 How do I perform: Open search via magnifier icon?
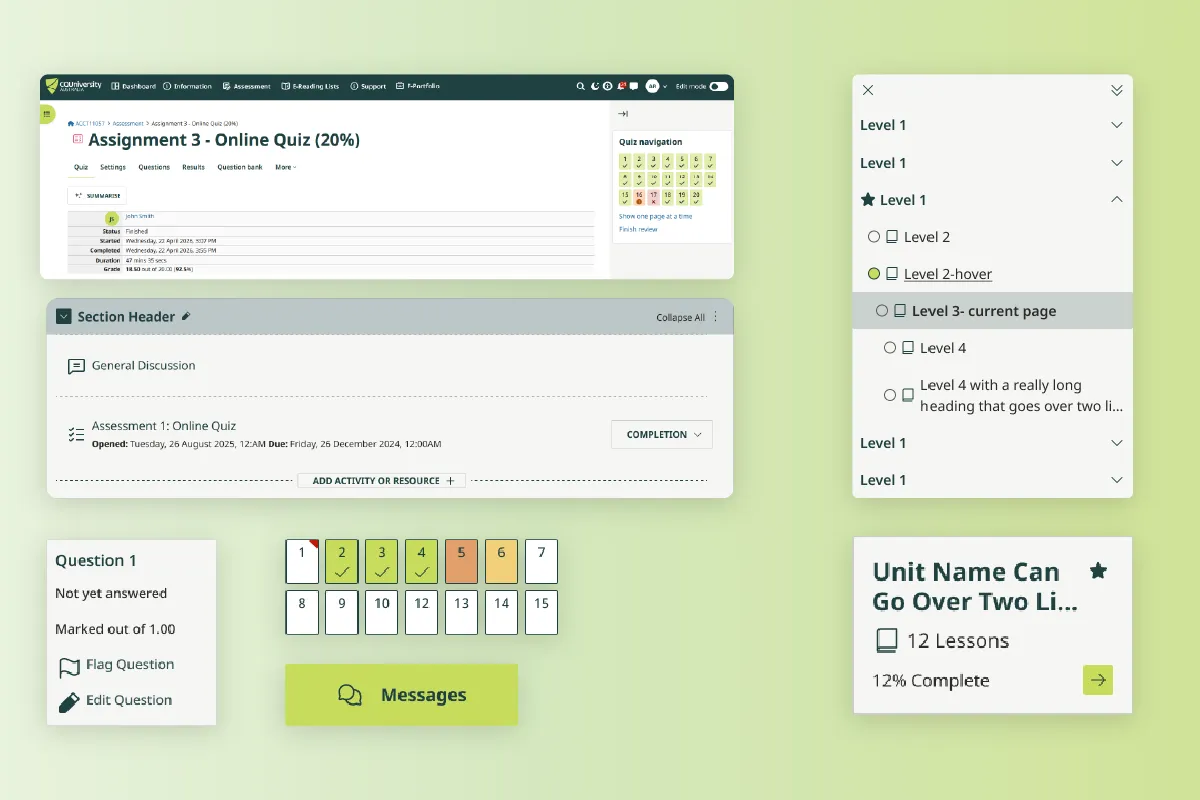tap(580, 86)
